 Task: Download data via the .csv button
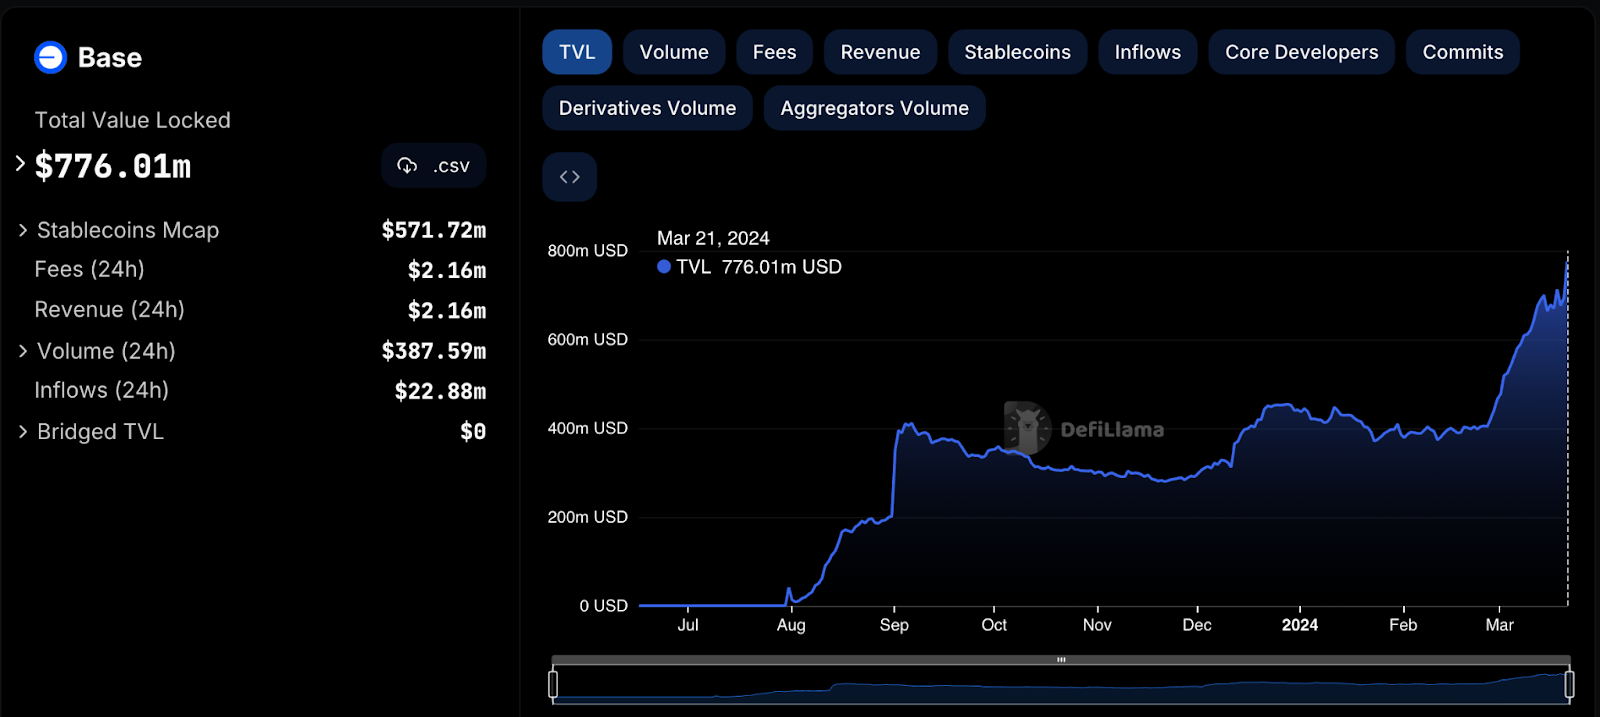coord(434,166)
